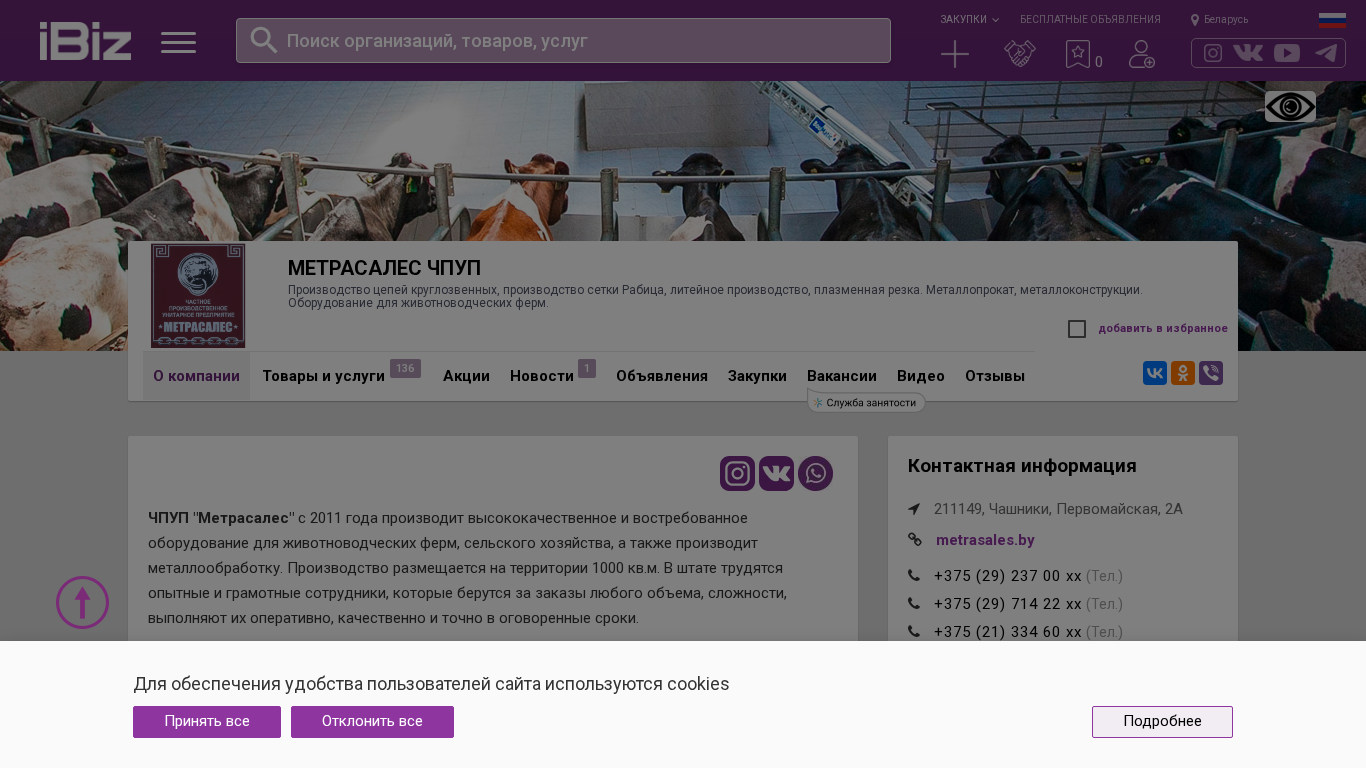Share page via Odnoklassniki icon
This screenshot has height=768, width=1366.
pos(1183,373)
